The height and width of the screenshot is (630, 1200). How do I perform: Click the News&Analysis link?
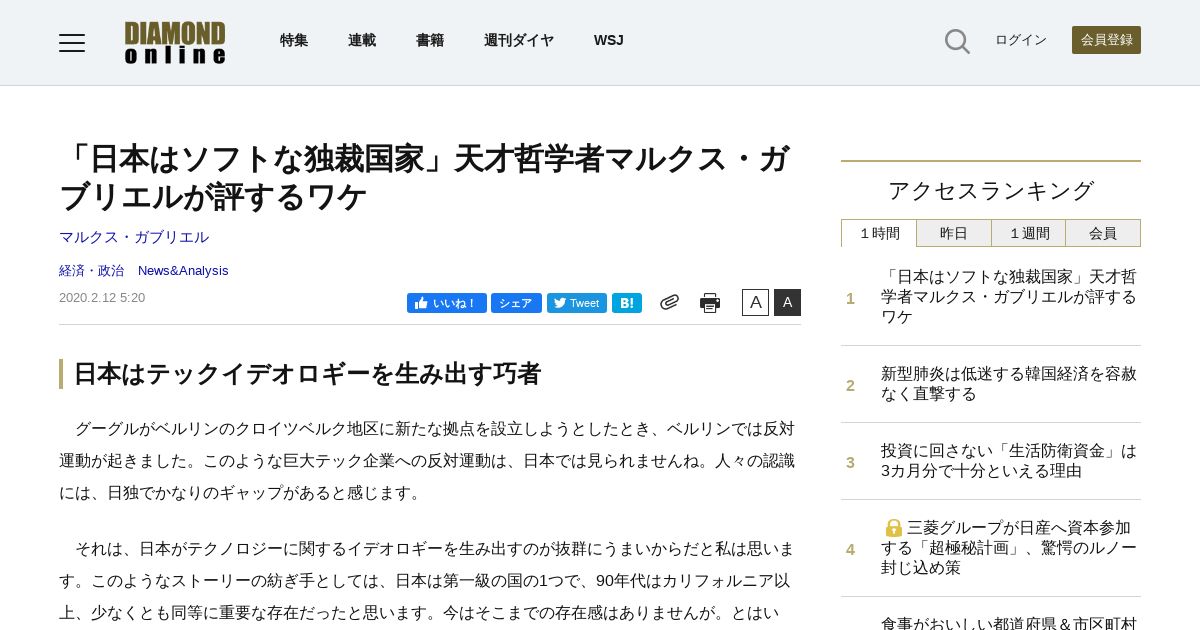point(183,270)
